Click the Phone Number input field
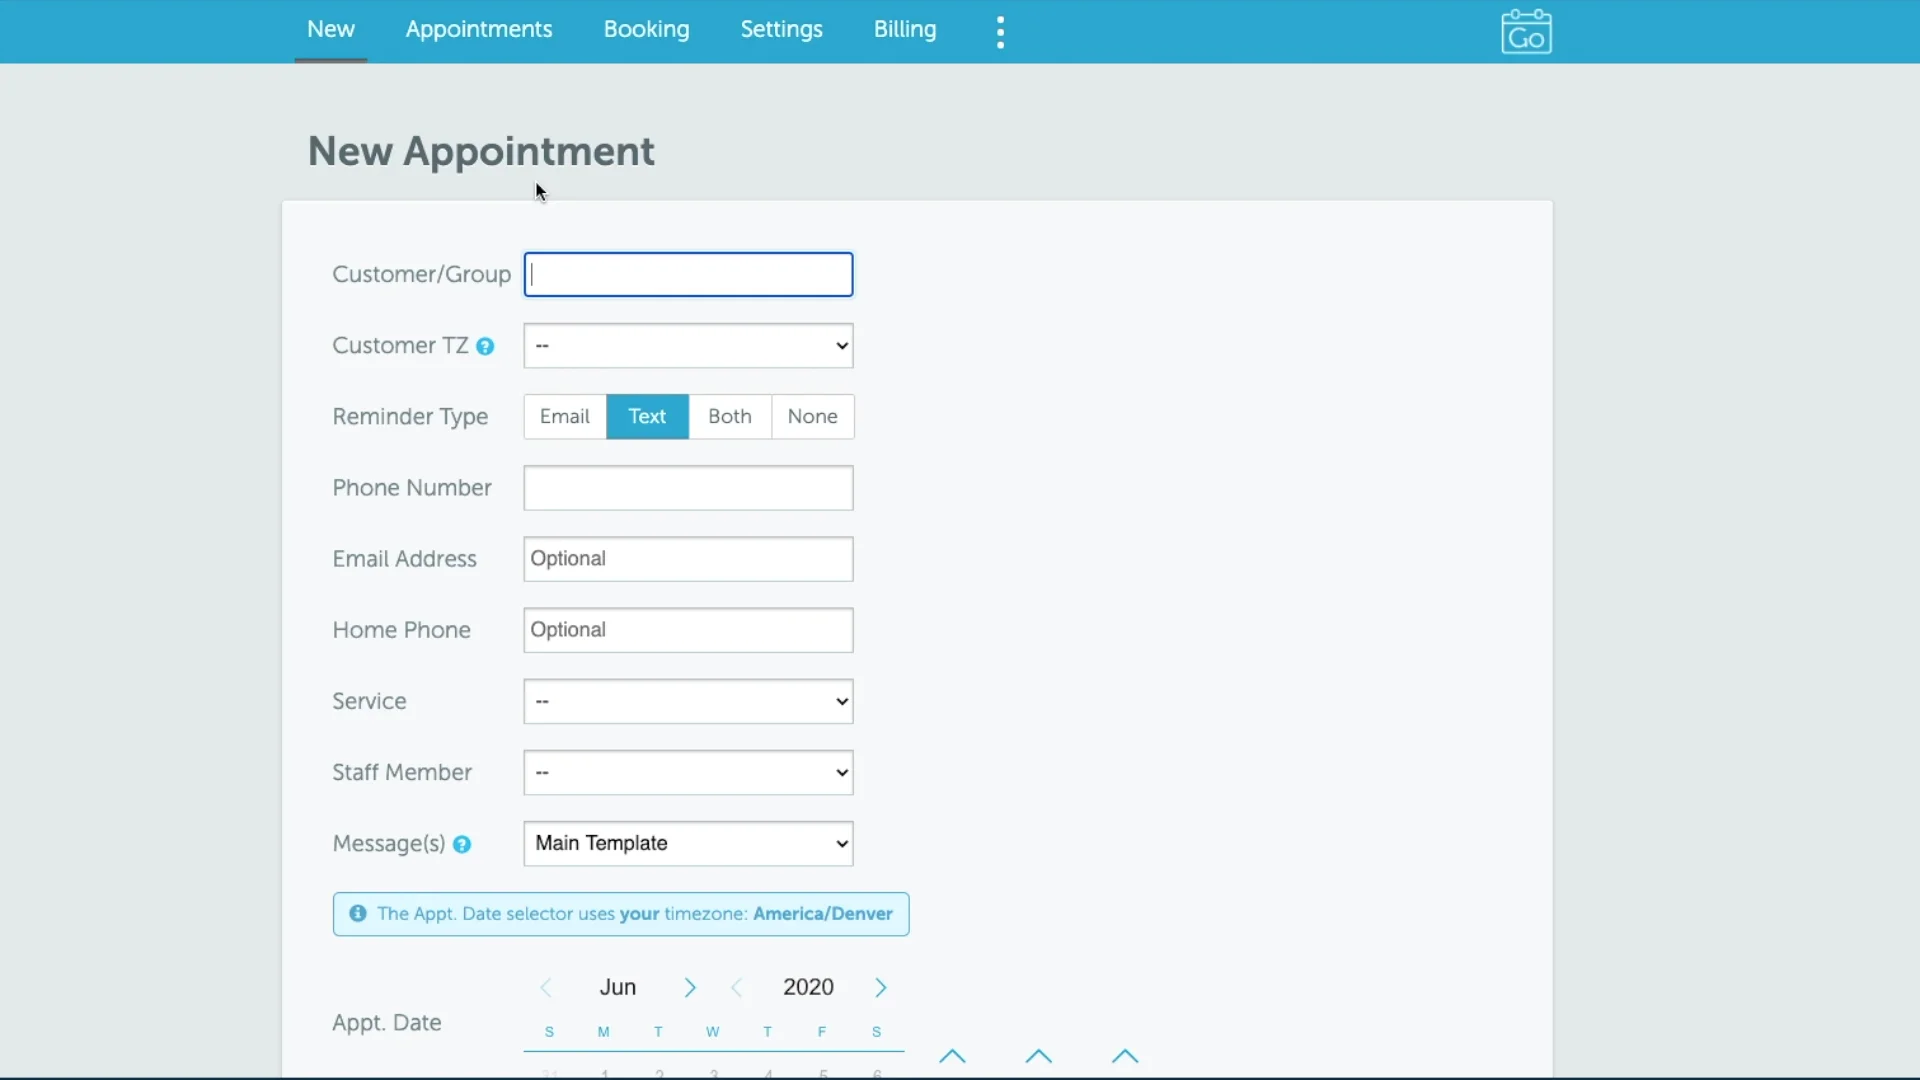The height and width of the screenshot is (1080, 1920). click(x=688, y=488)
